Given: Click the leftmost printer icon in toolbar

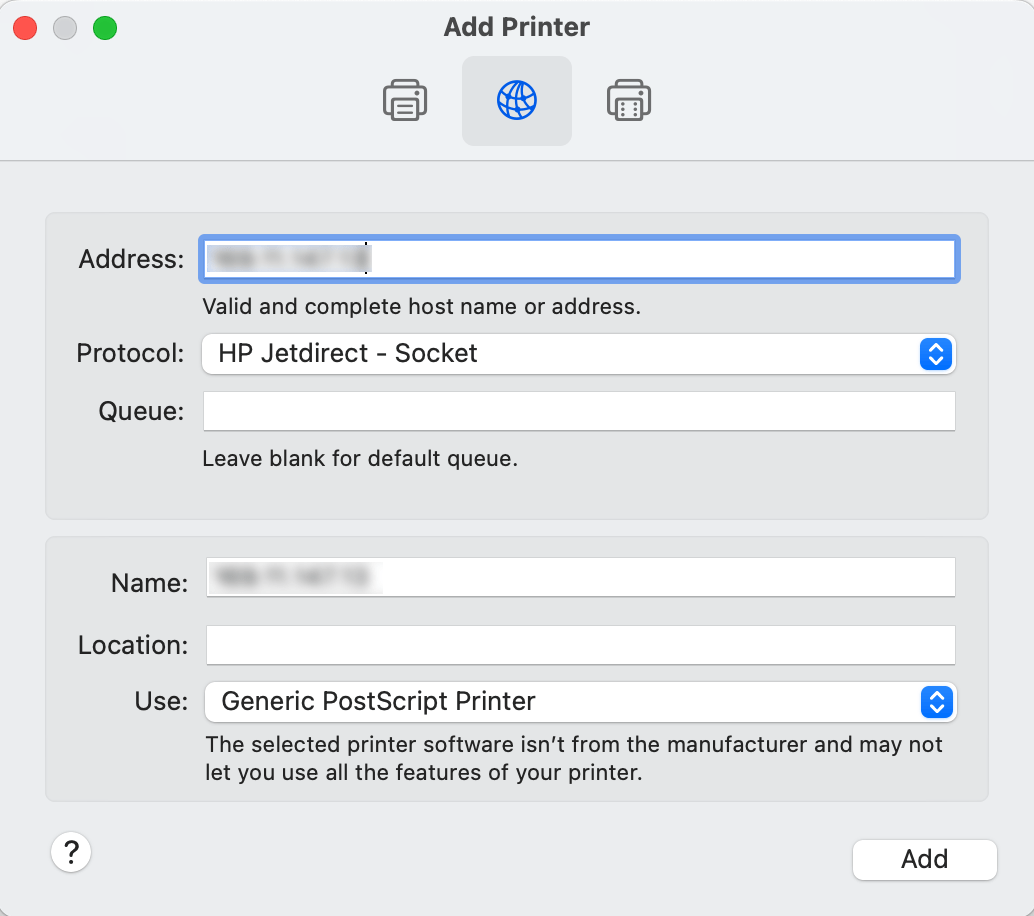Looking at the screenshot, I should (x=404, y=100).
